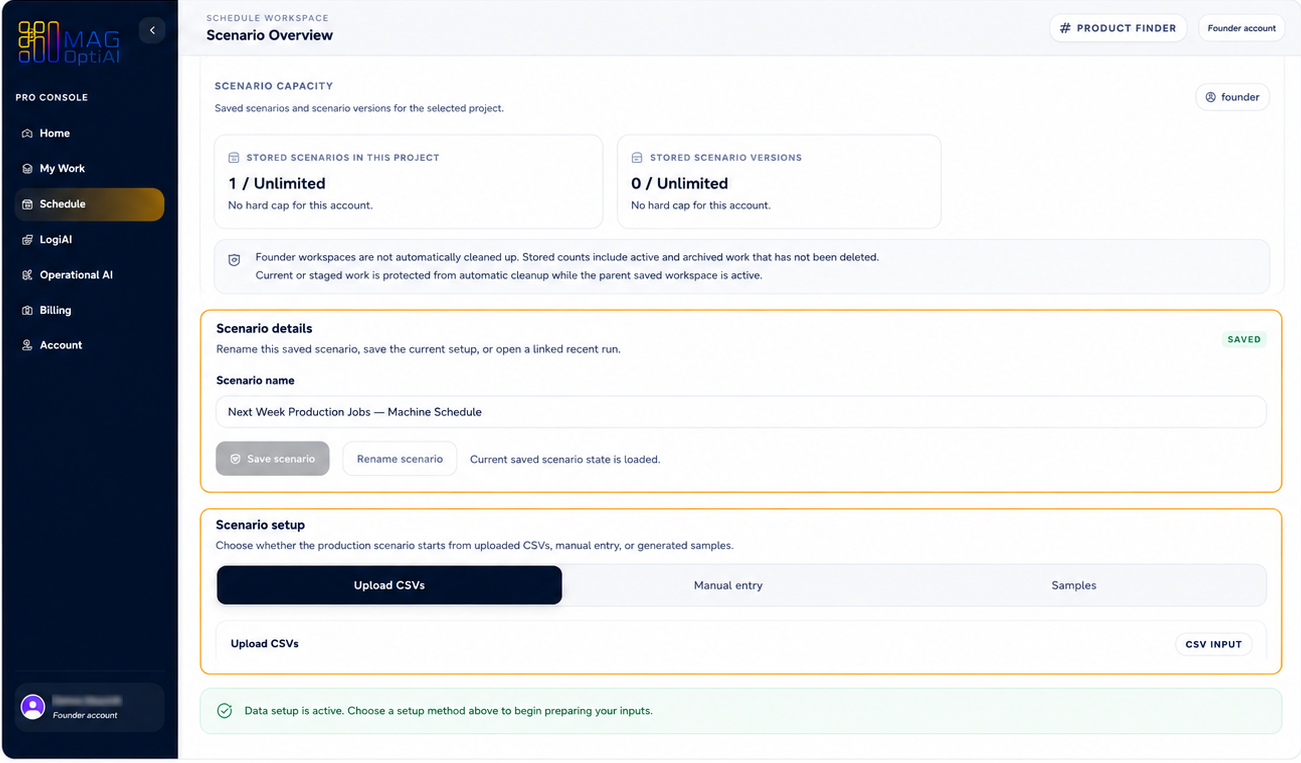Screen dimensions: 1301x763
Task: Select the Schedule menu item
Action: click(89, 204)
